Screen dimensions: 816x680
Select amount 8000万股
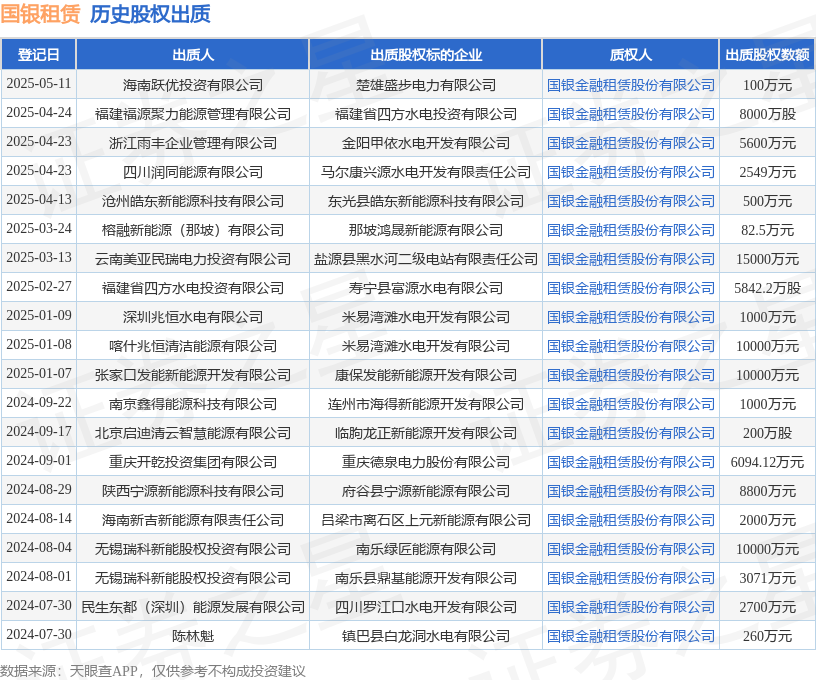point(767,114)
